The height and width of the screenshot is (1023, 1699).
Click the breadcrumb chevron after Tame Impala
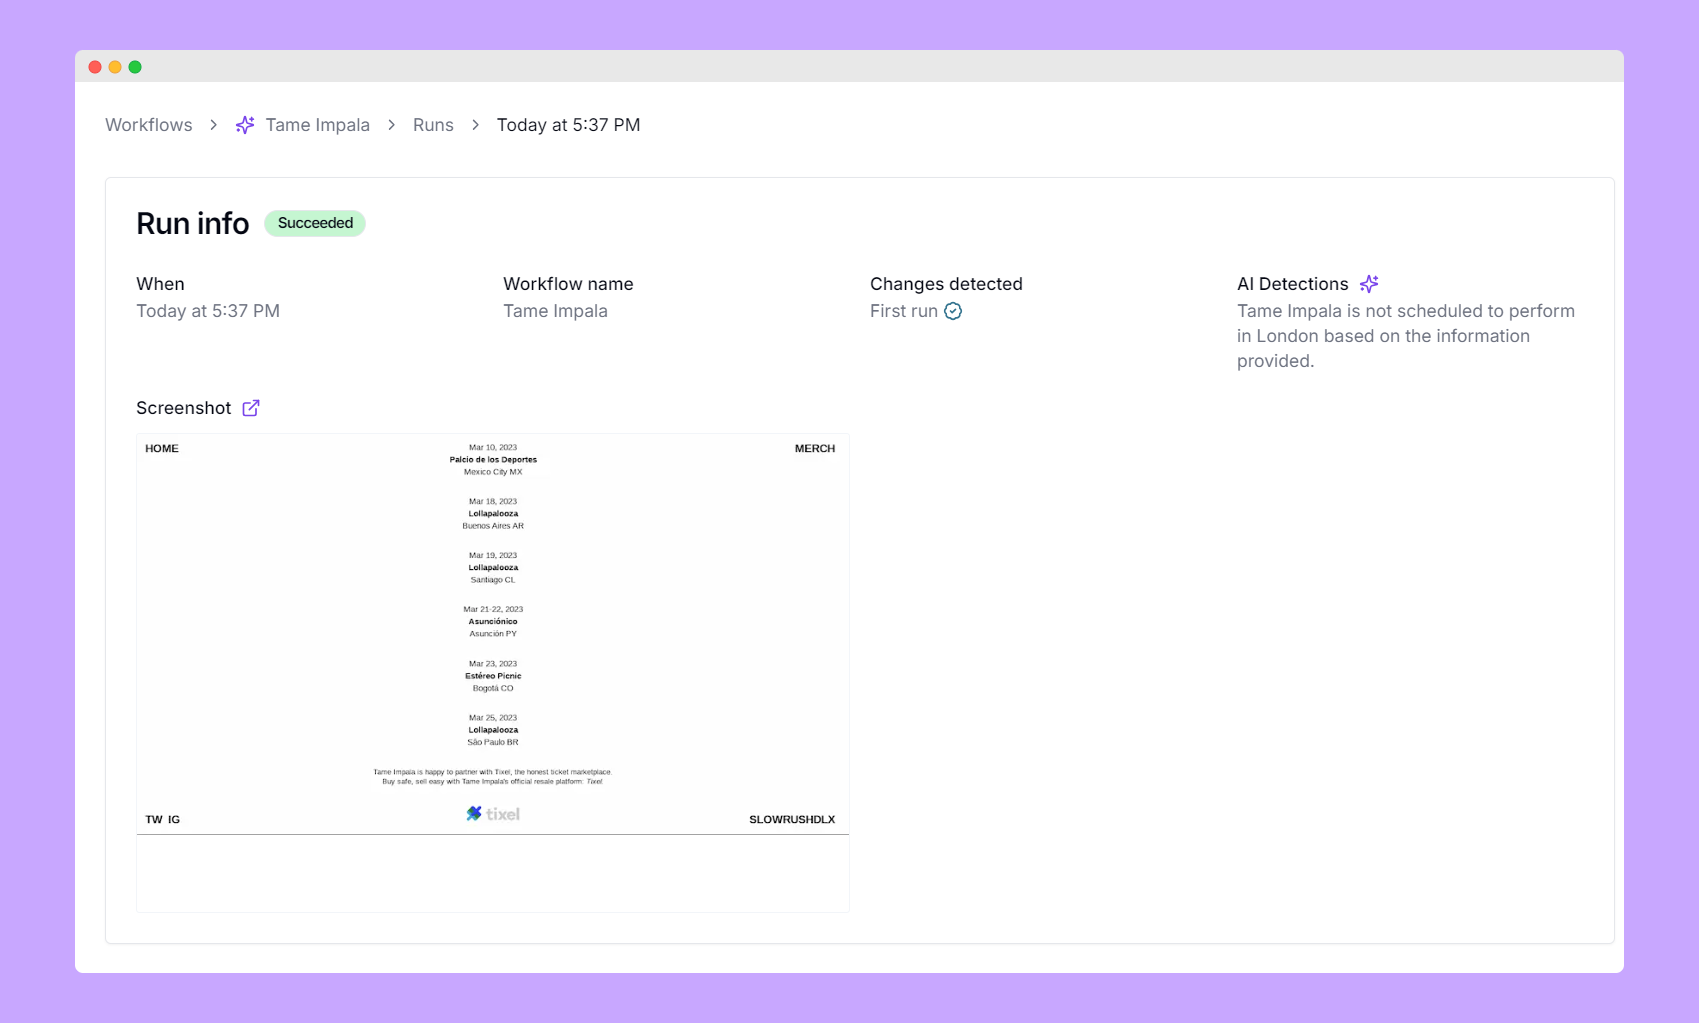(391, 125)
